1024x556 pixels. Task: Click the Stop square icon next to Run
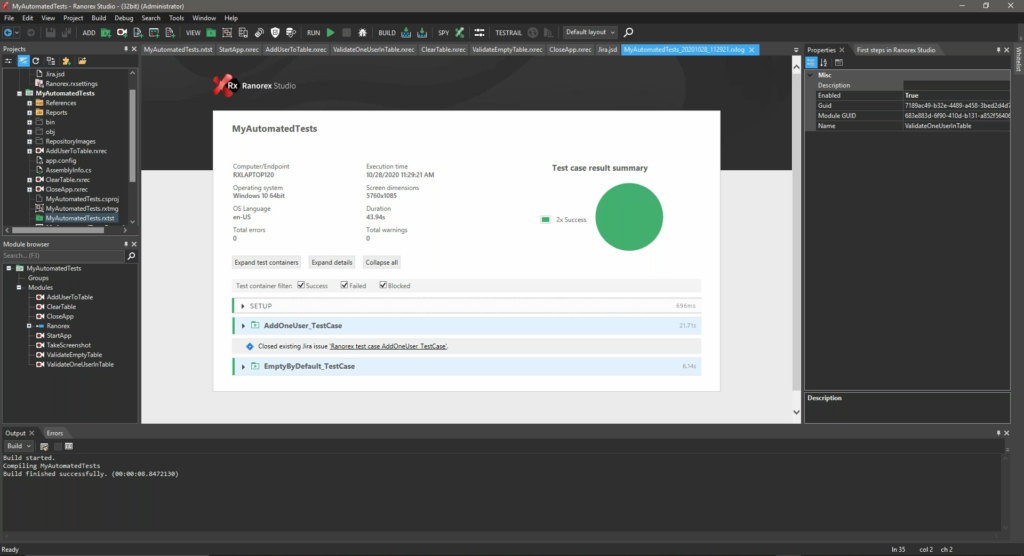pos(347,32)
